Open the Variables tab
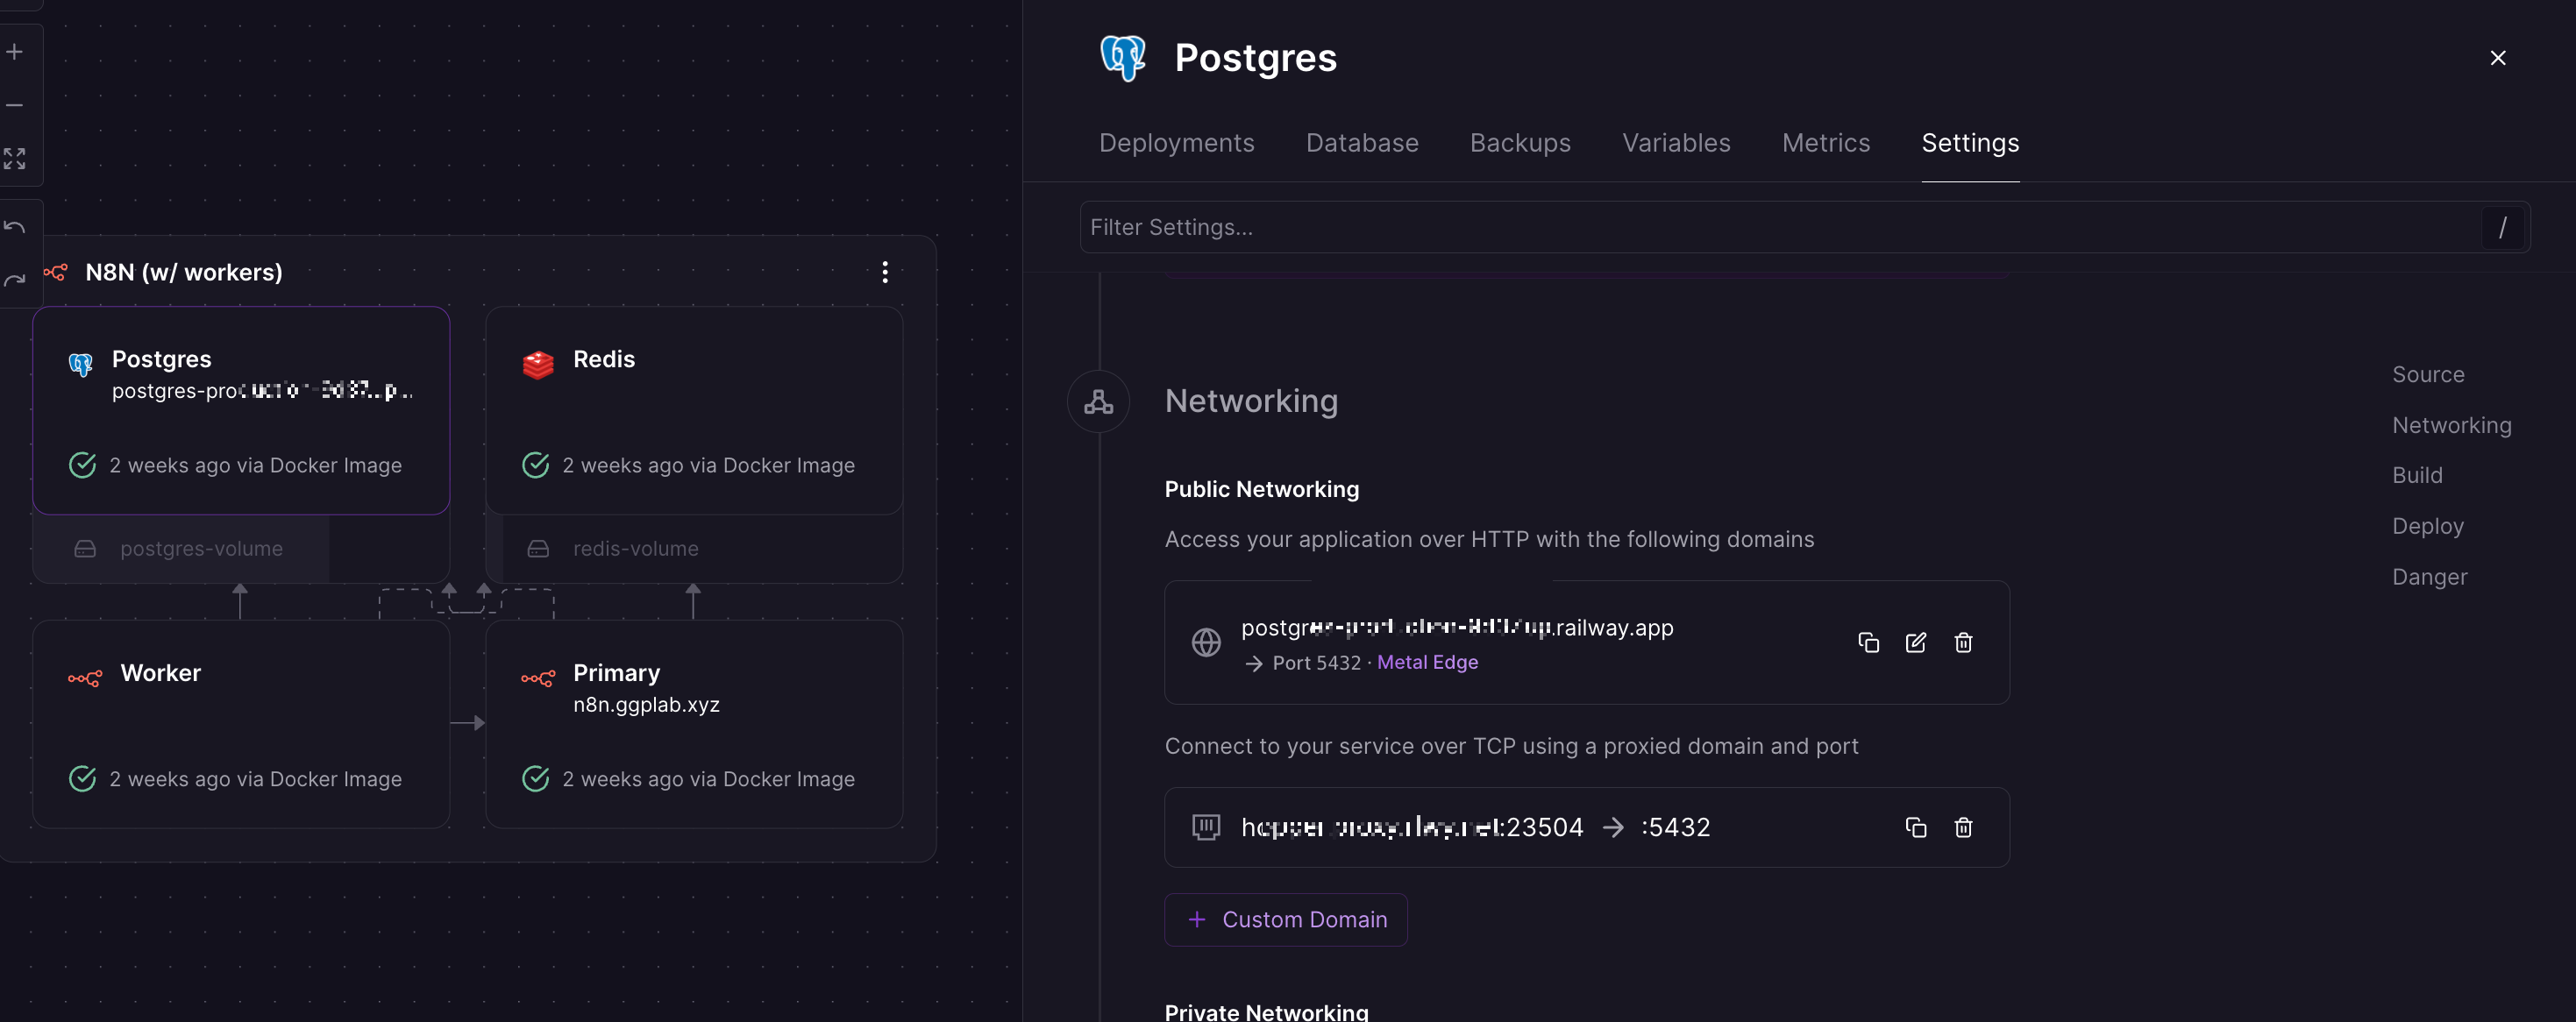This screenshot has height=1022, width=2576. (x=1676, y=143)
